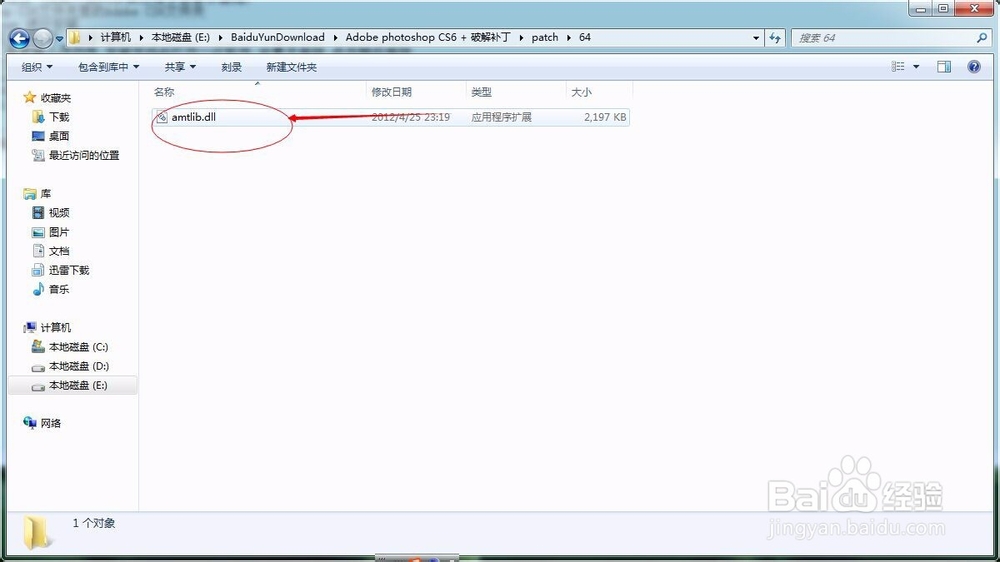Click the change view icon

tap(898, 66)
